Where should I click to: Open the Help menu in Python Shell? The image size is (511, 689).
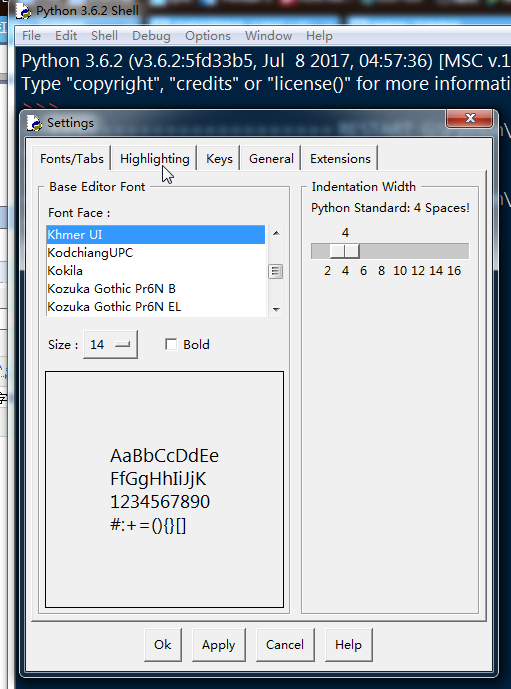point(319,36)
